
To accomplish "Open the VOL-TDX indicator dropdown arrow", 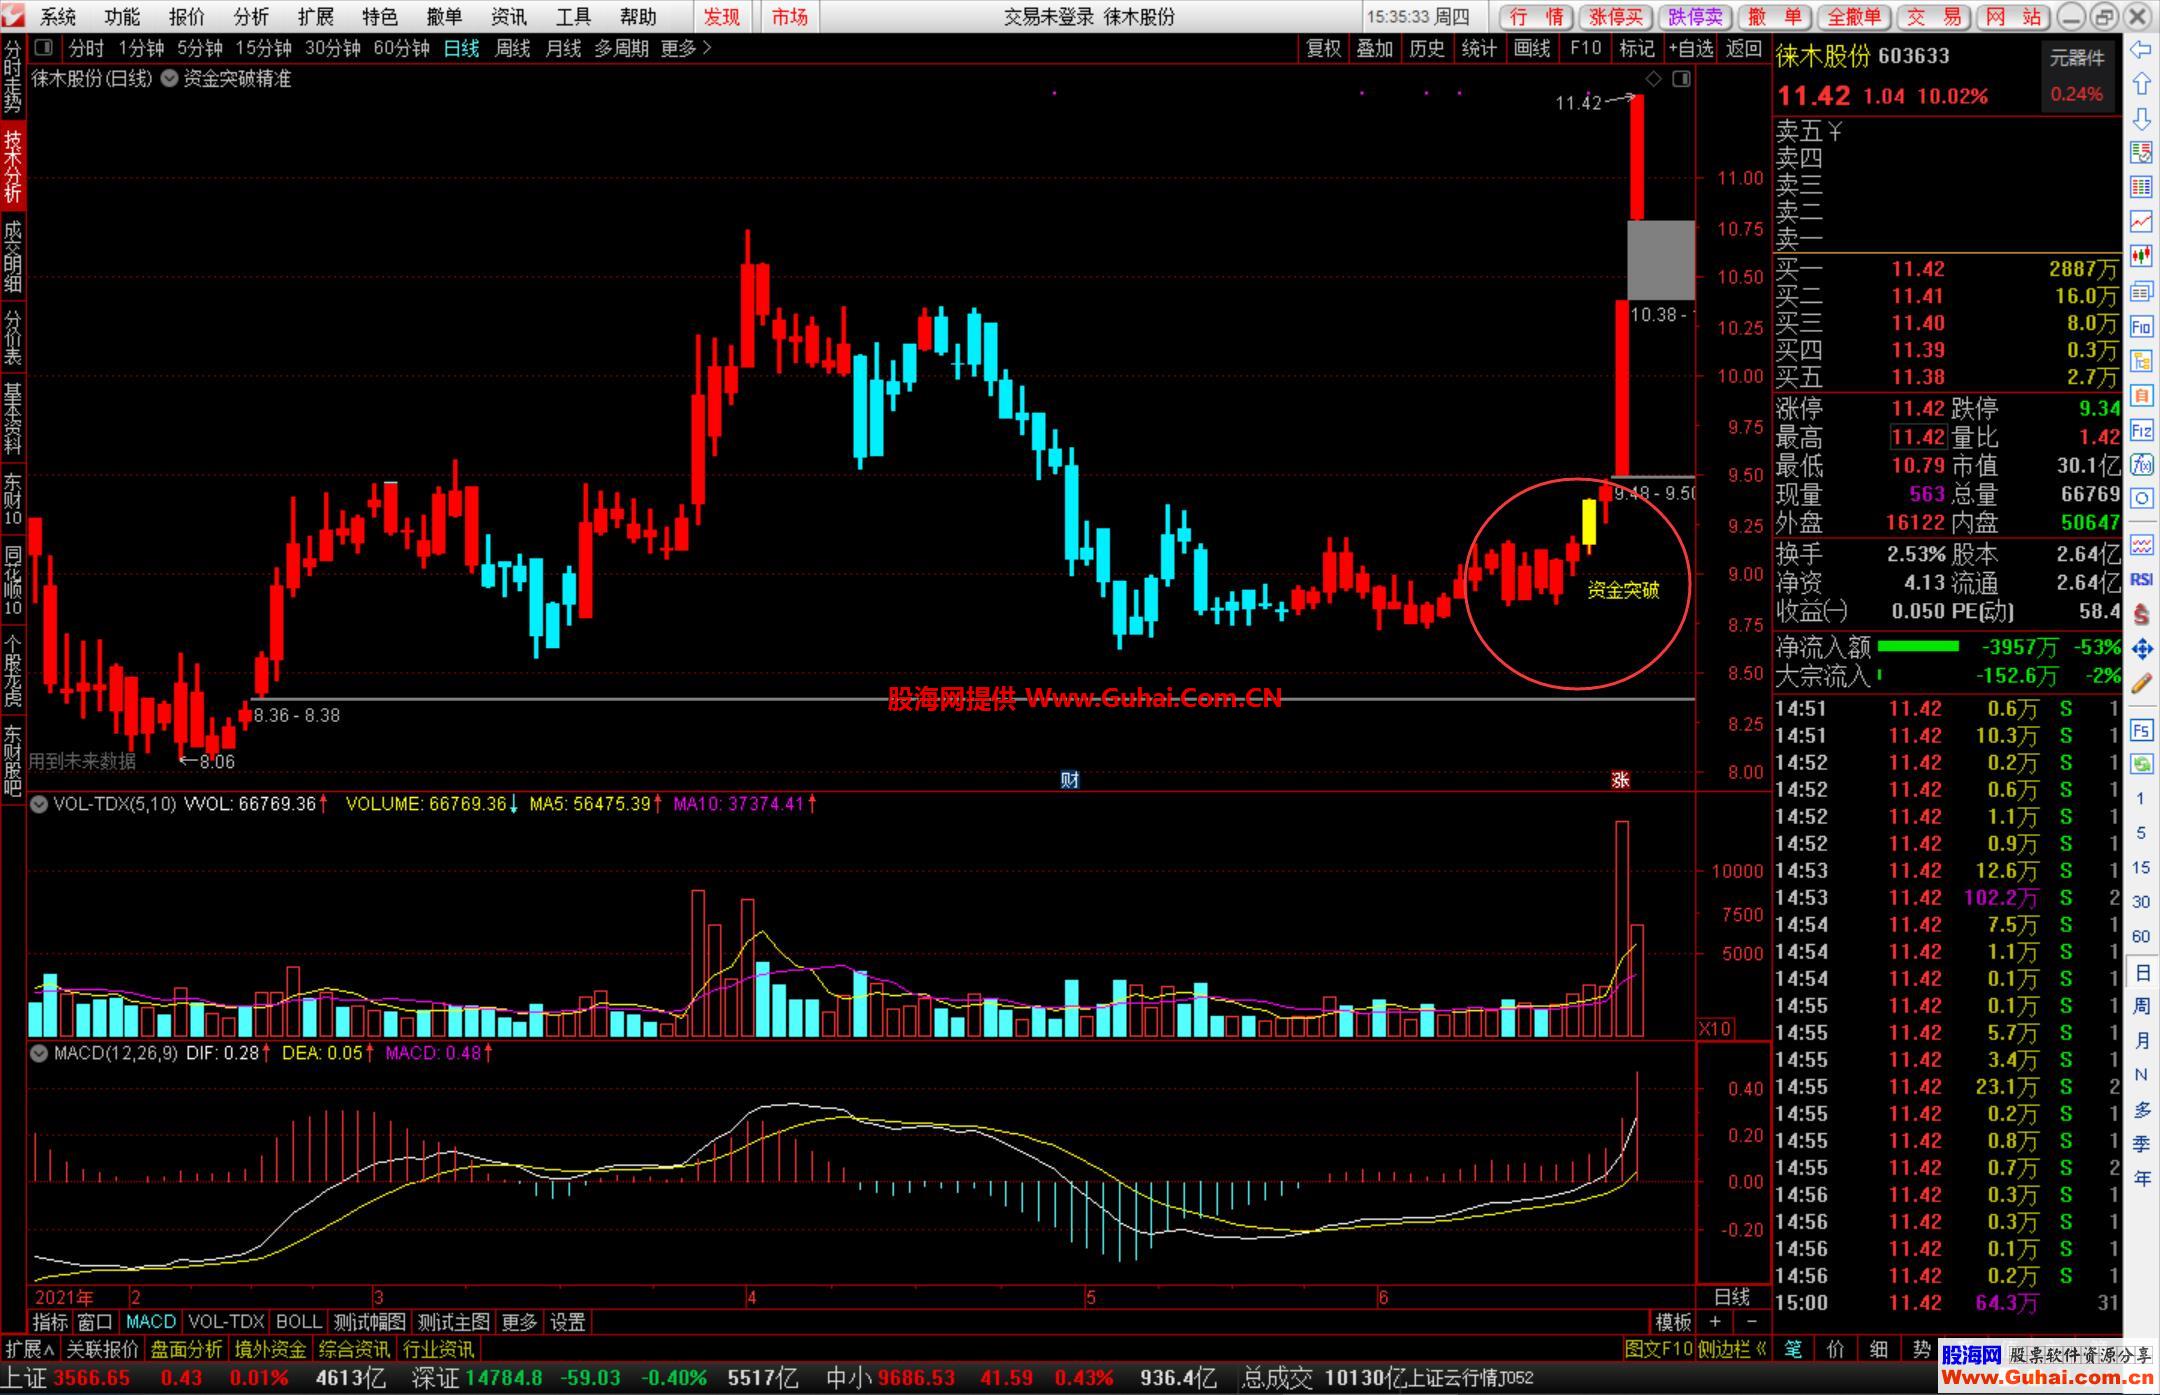I will coord(38,804).
